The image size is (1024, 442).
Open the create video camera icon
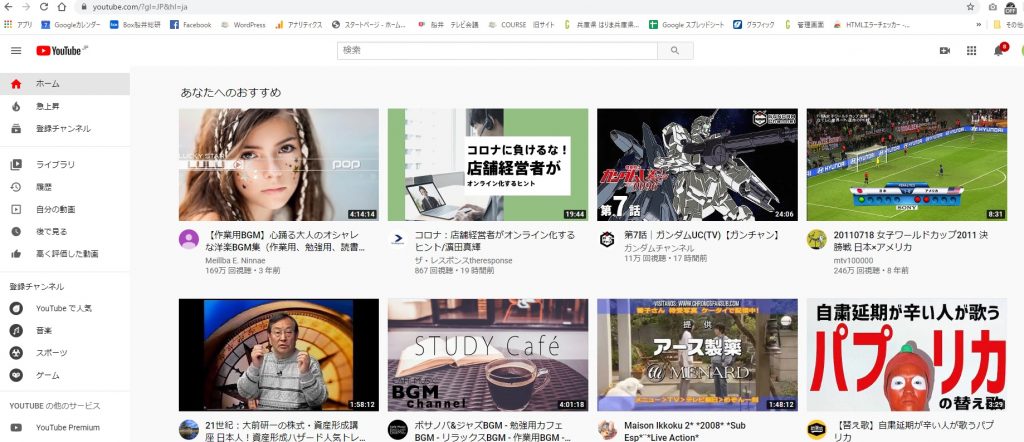944,51
